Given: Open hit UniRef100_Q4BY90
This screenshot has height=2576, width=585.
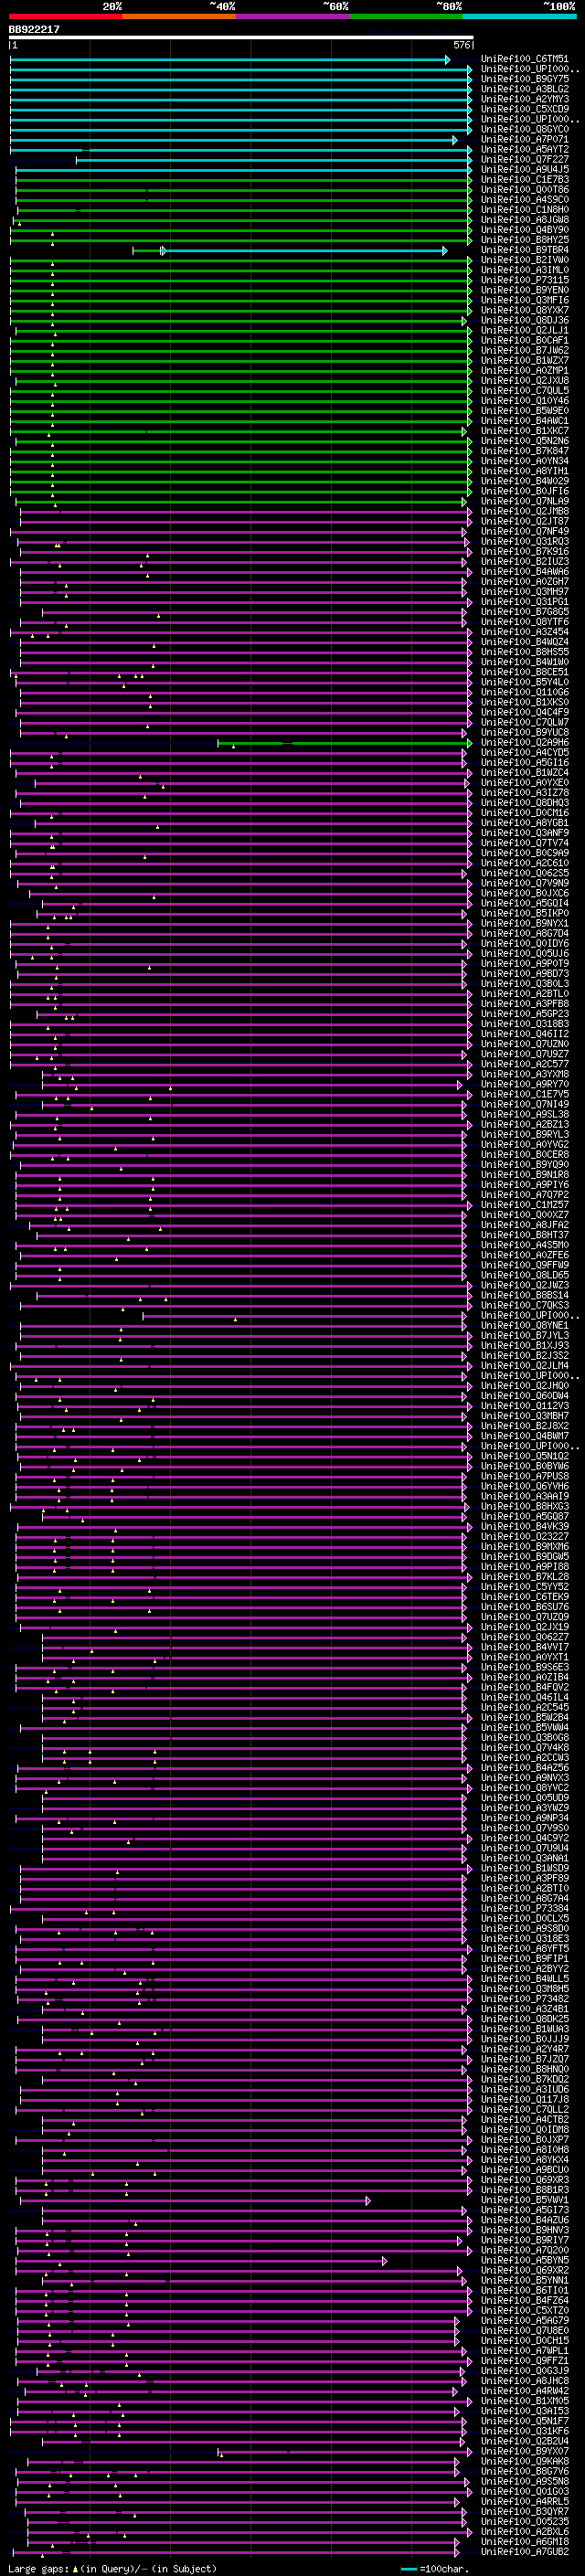Looking at the screenshot, I should tap(525, 229).
